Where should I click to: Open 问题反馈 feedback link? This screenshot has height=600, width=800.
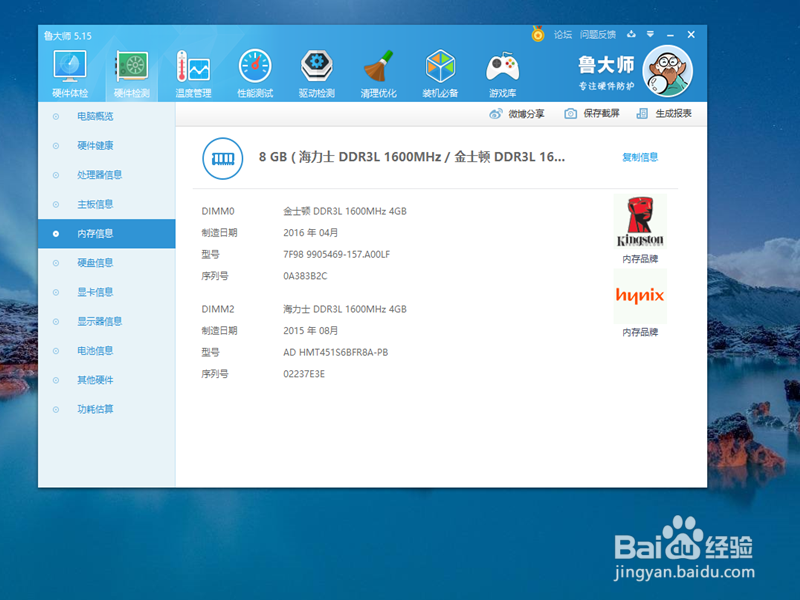tap(598, 35)
